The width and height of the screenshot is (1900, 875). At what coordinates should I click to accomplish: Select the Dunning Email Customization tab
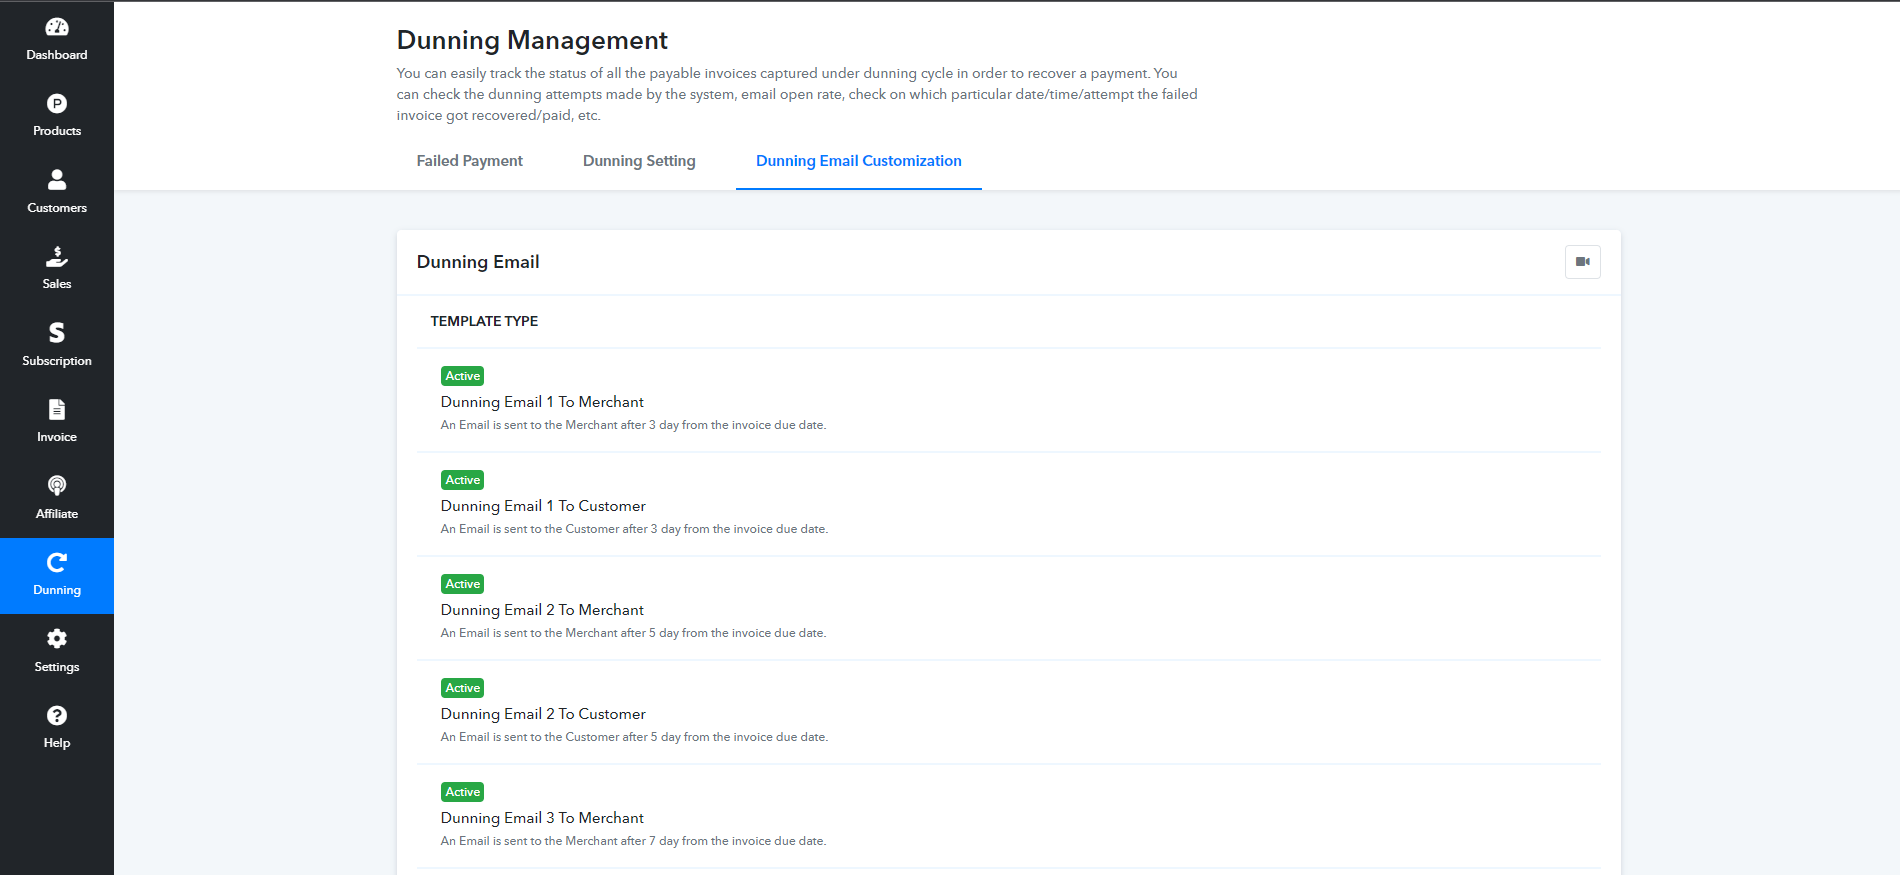[x=858, y=161]
